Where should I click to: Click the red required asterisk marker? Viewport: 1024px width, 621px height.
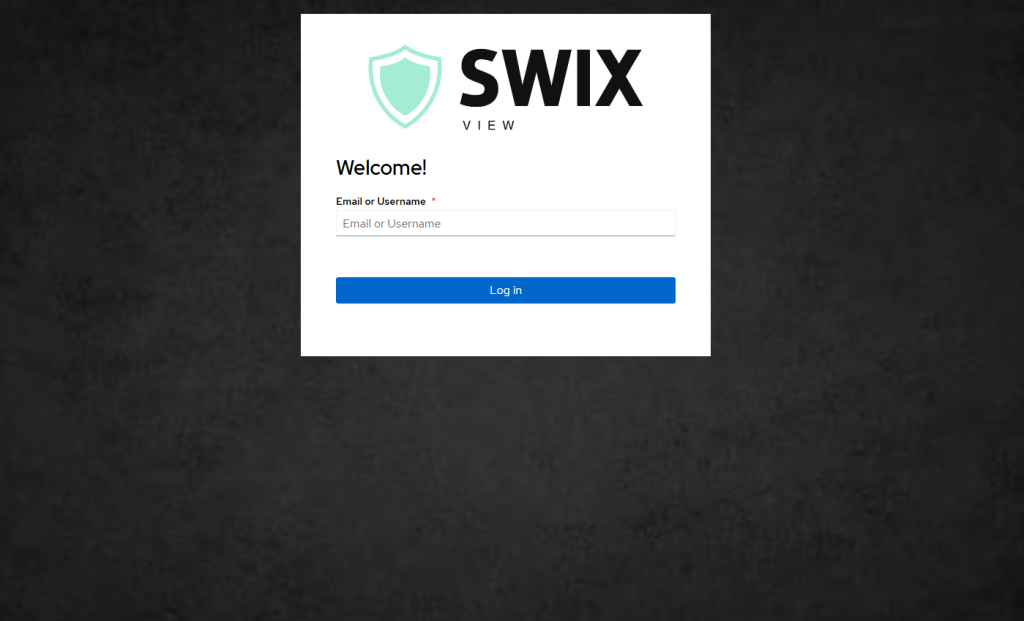click(x=434, y=200)
